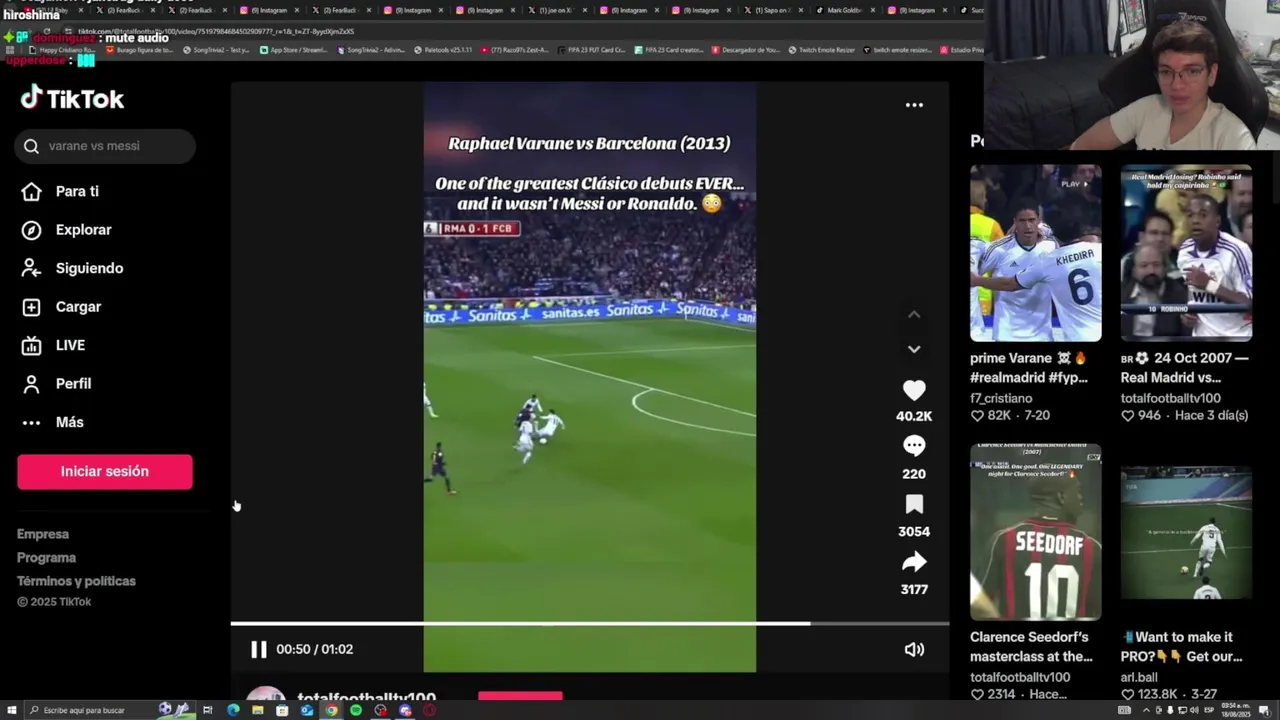Open the Empresa footer link

(43, 534)
